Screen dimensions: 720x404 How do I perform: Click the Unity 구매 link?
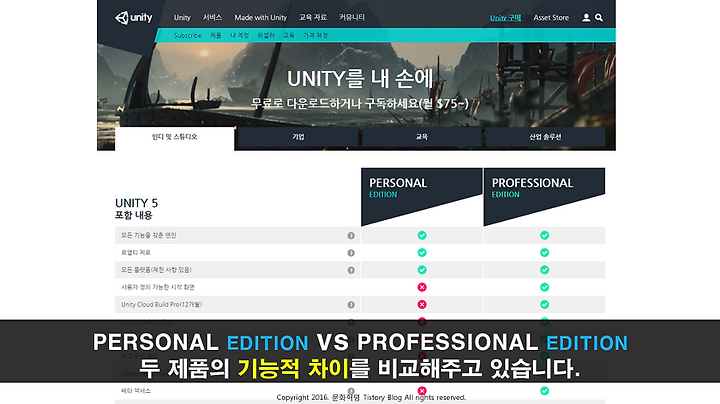tap(506, 18)
